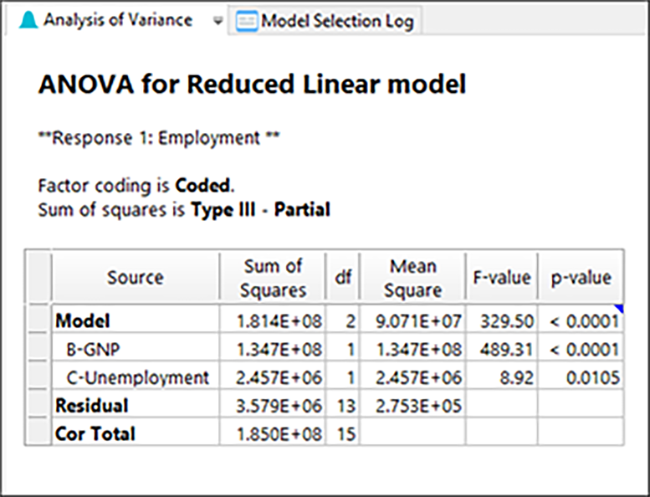The width and height of the screenshot is (650, 497).
Task: Click the row selector left of Model
Action: click(40, 320)
